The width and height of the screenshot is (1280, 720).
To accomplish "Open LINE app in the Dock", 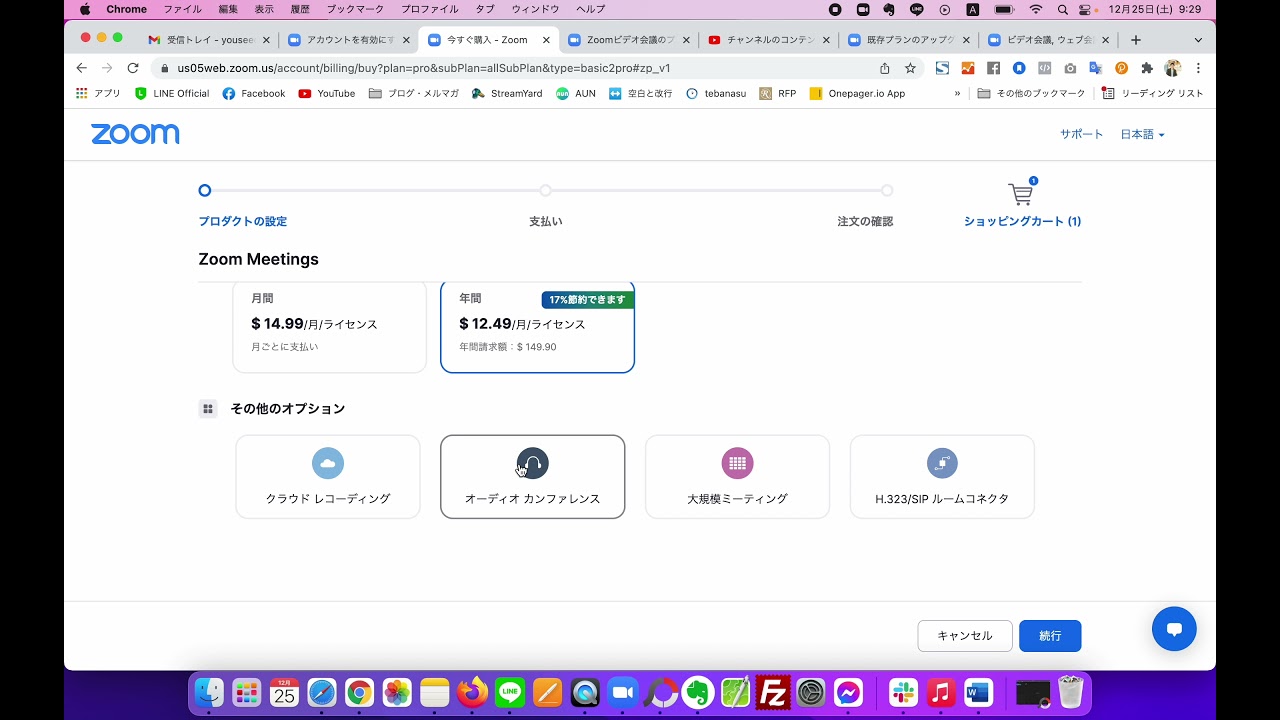I will [x=510, y=693].
